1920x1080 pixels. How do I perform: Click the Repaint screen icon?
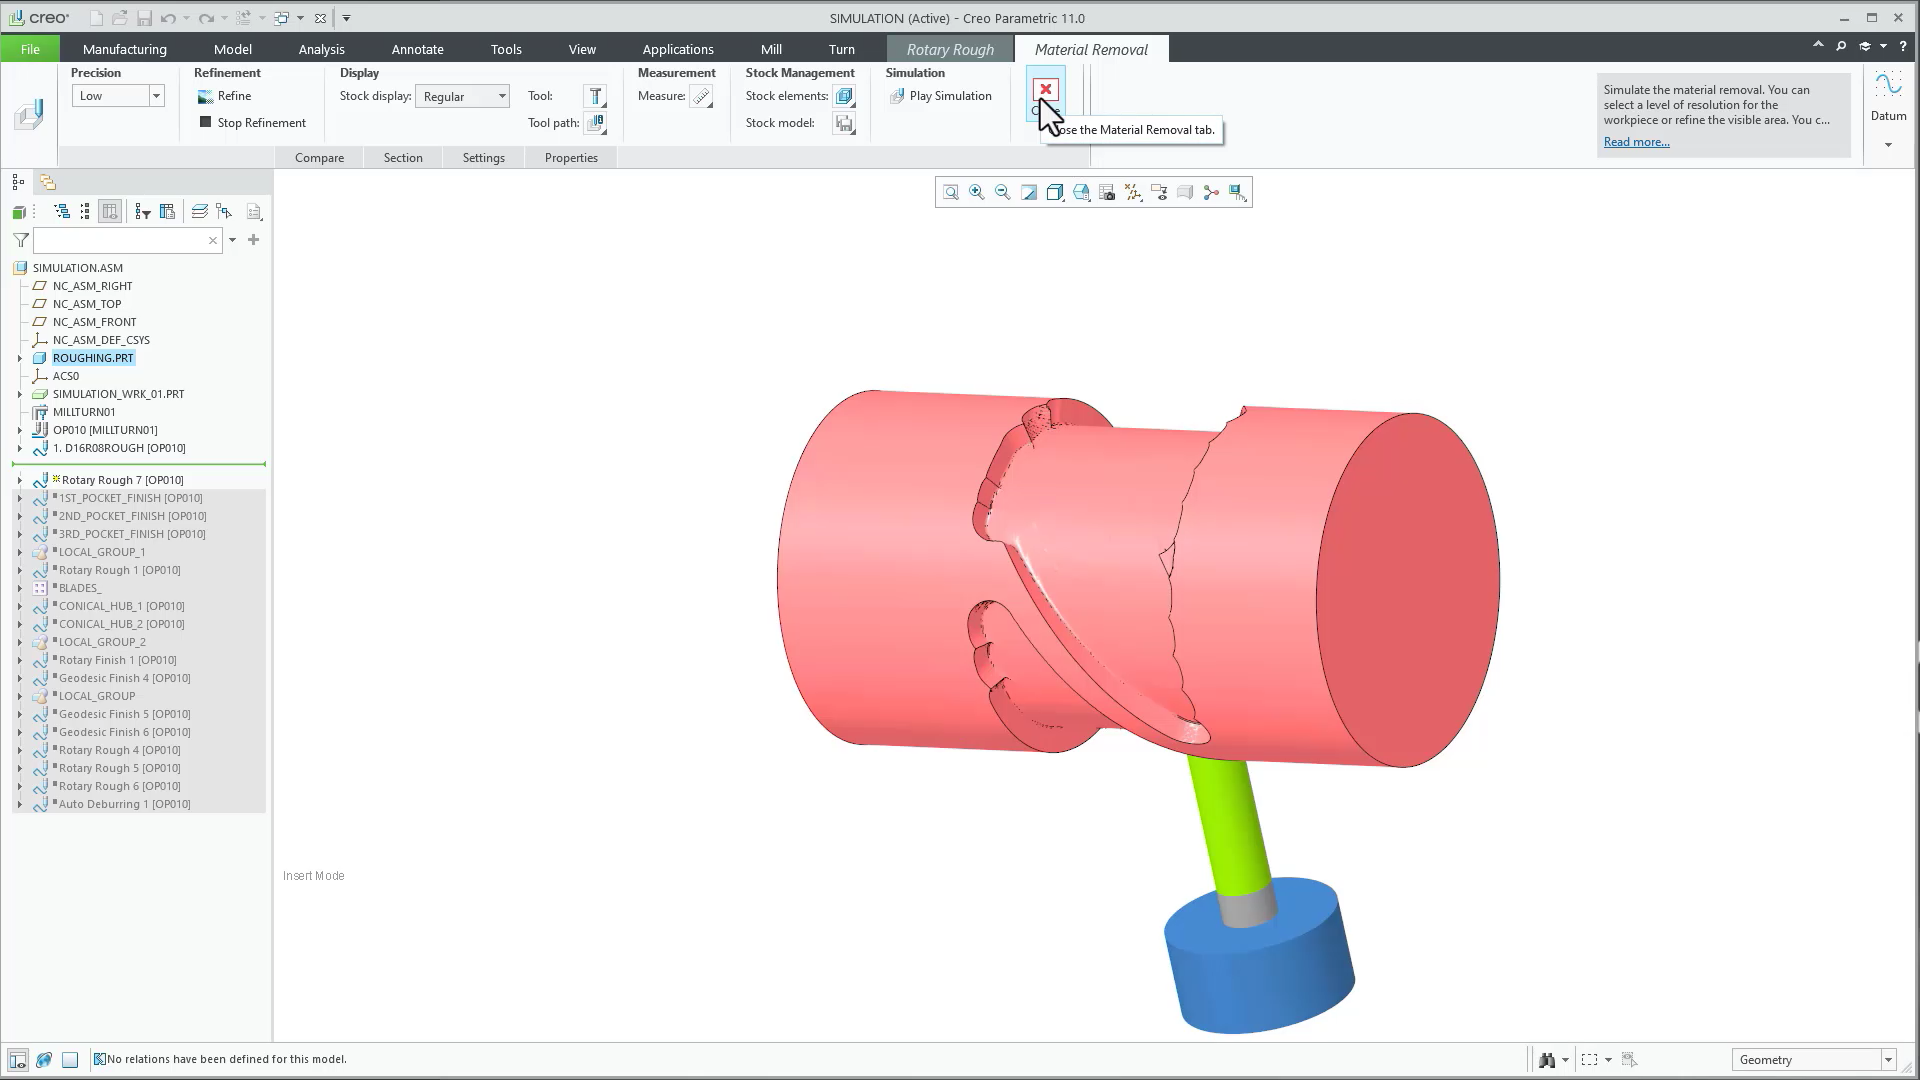pyautogui.click(x=1028, y=192)
